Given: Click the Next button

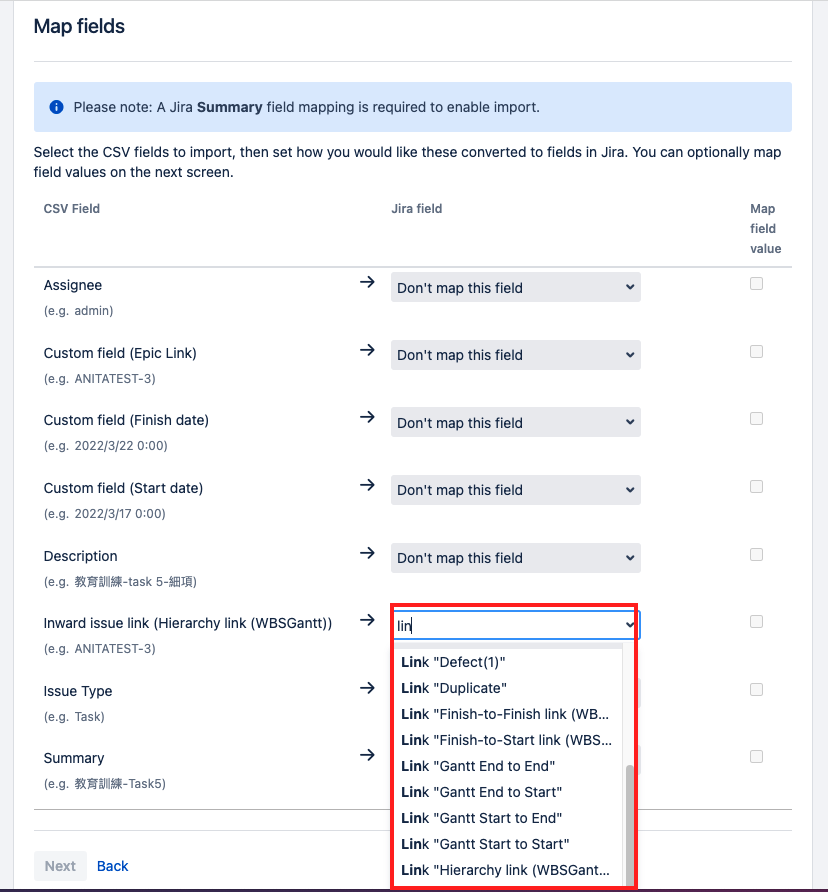Looking at the screenshot, I should tap(60, 866).
